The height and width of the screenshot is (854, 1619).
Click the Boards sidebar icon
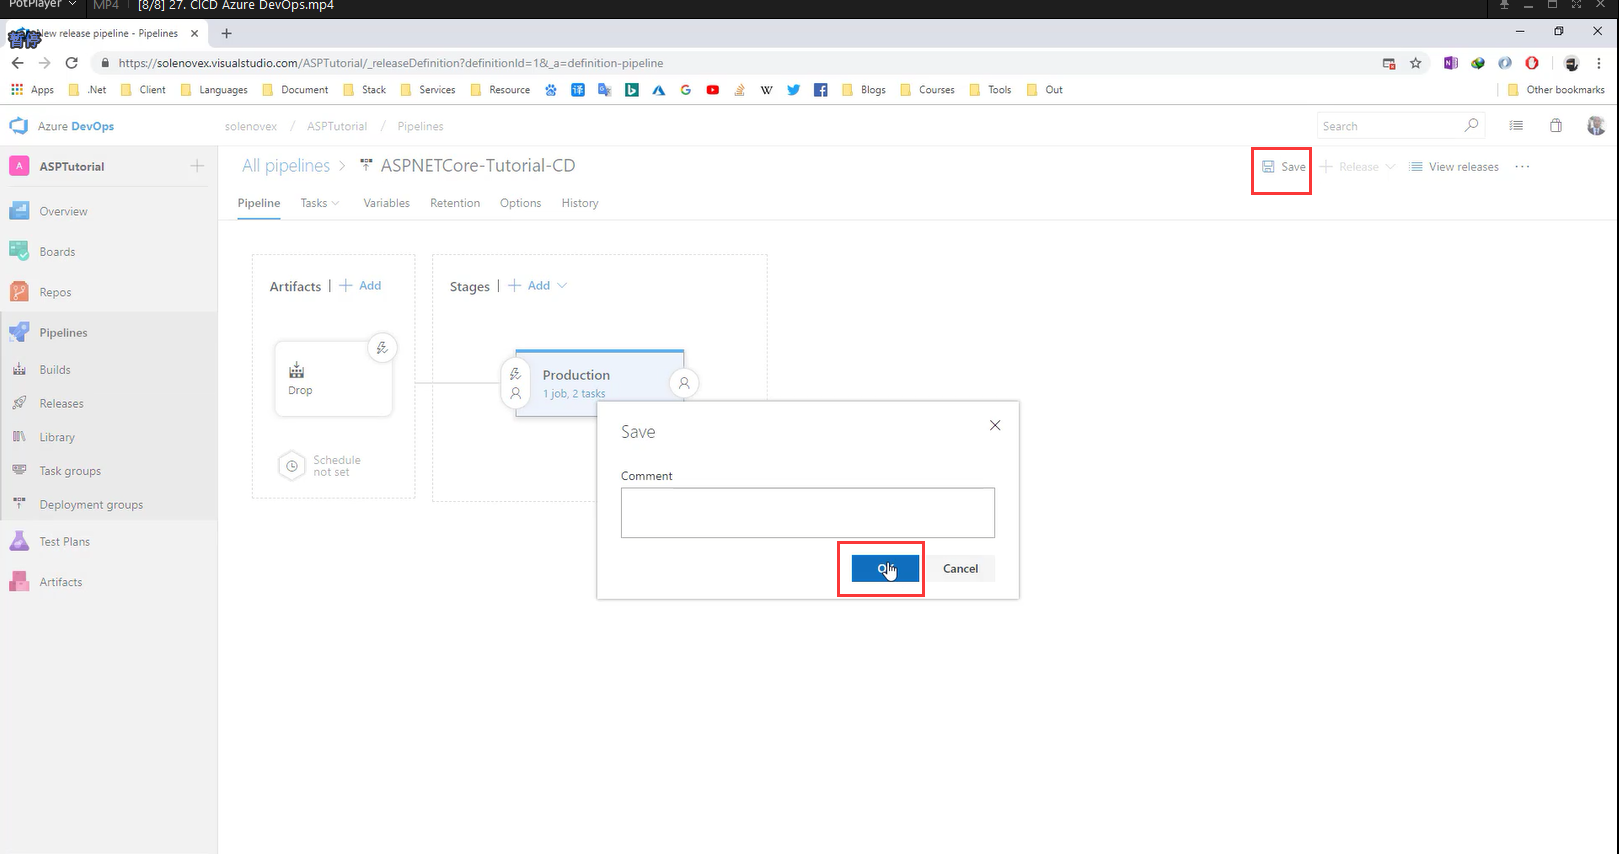(x=19, y=252)
